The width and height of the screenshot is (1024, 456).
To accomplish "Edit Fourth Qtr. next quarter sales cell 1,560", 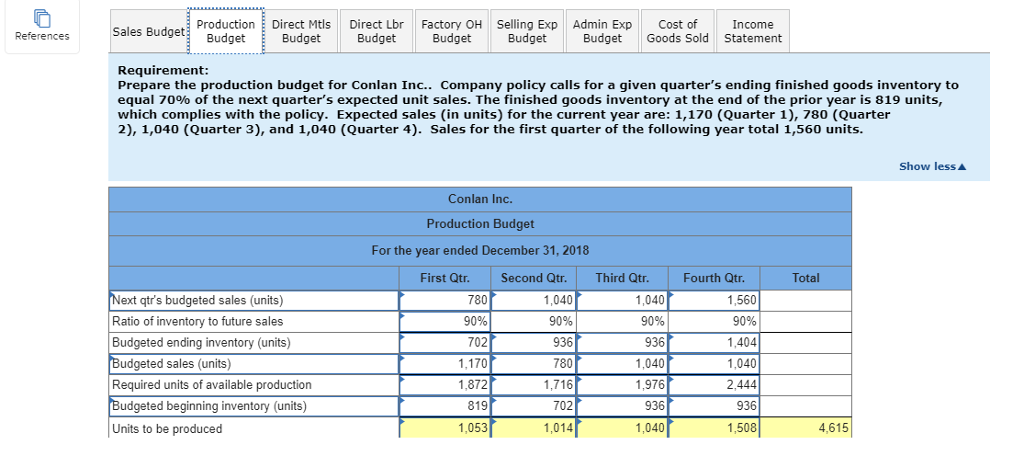I will (714, 301).
